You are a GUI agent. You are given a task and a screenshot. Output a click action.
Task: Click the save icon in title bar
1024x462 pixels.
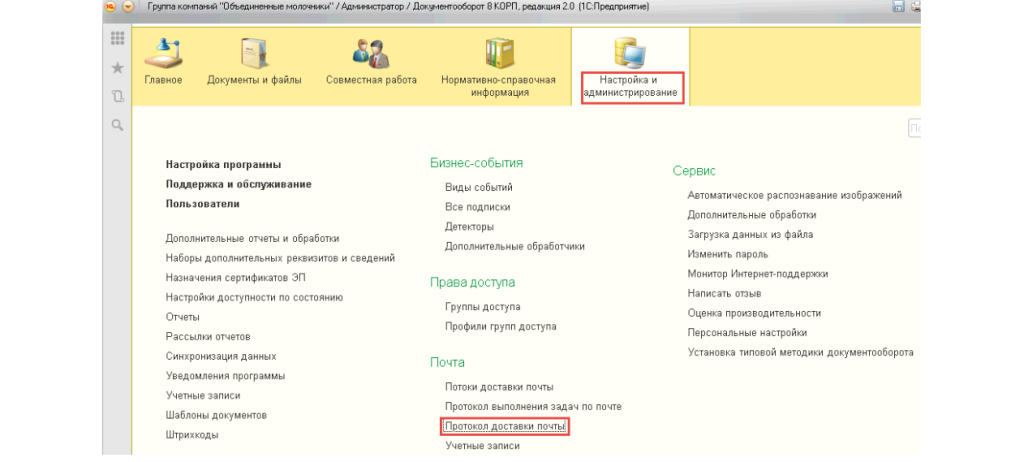pyautogui.click(x=898, y=7)
